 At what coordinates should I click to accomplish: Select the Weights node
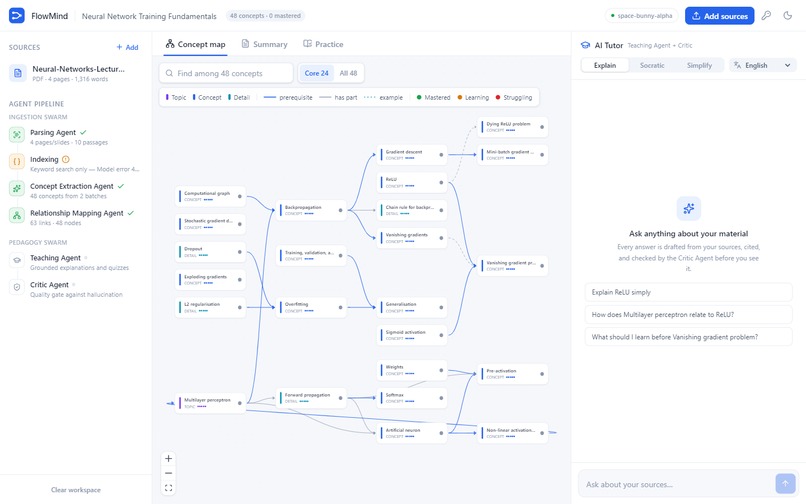tap(412, 370)
